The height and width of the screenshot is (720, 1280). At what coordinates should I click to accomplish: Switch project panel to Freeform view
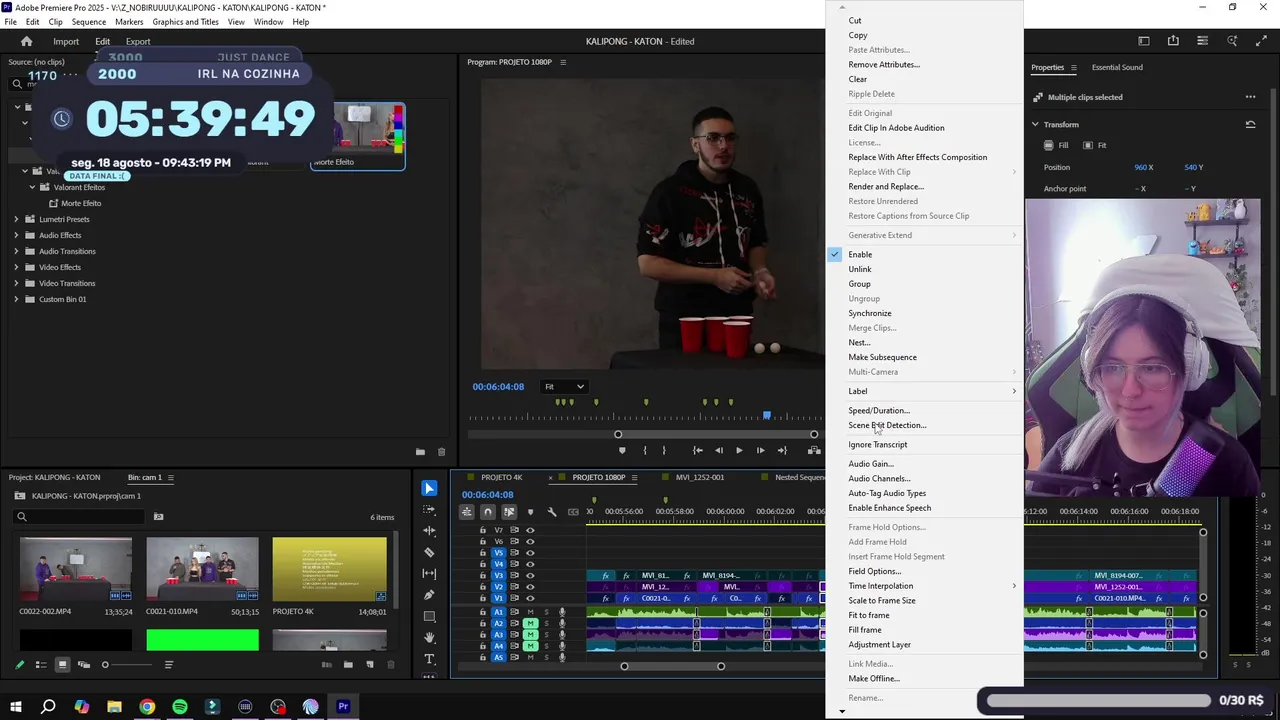coord(84,665)
